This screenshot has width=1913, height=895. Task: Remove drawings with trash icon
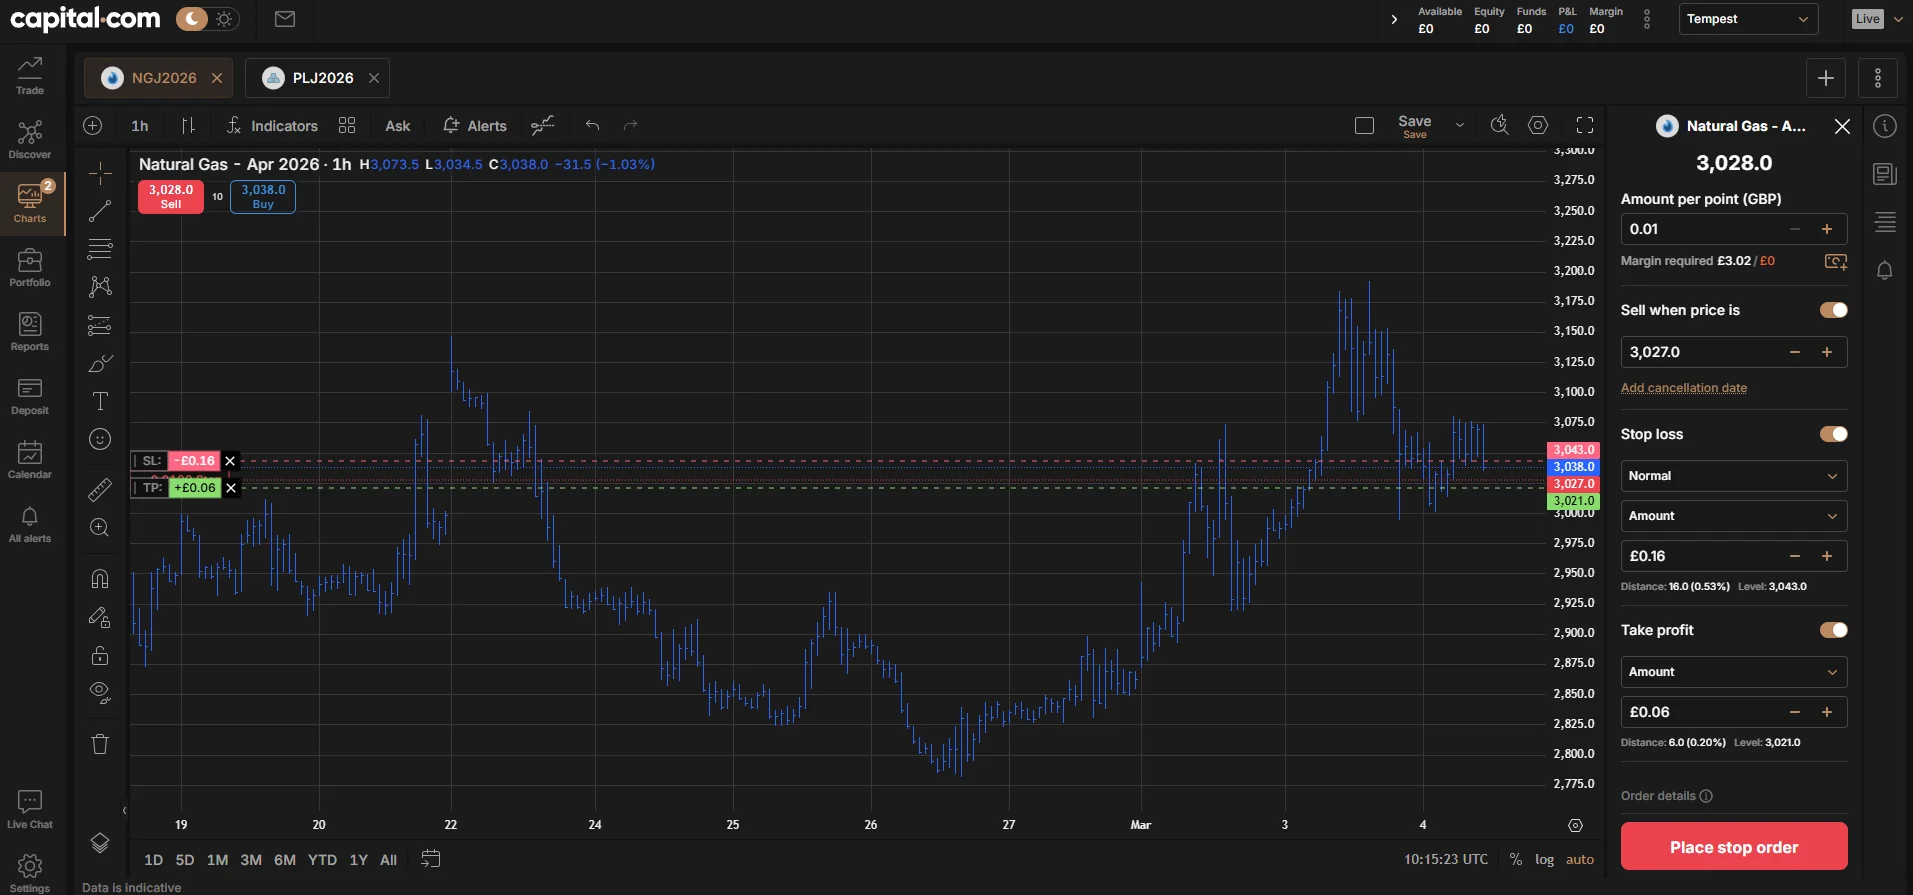point(100,743)
